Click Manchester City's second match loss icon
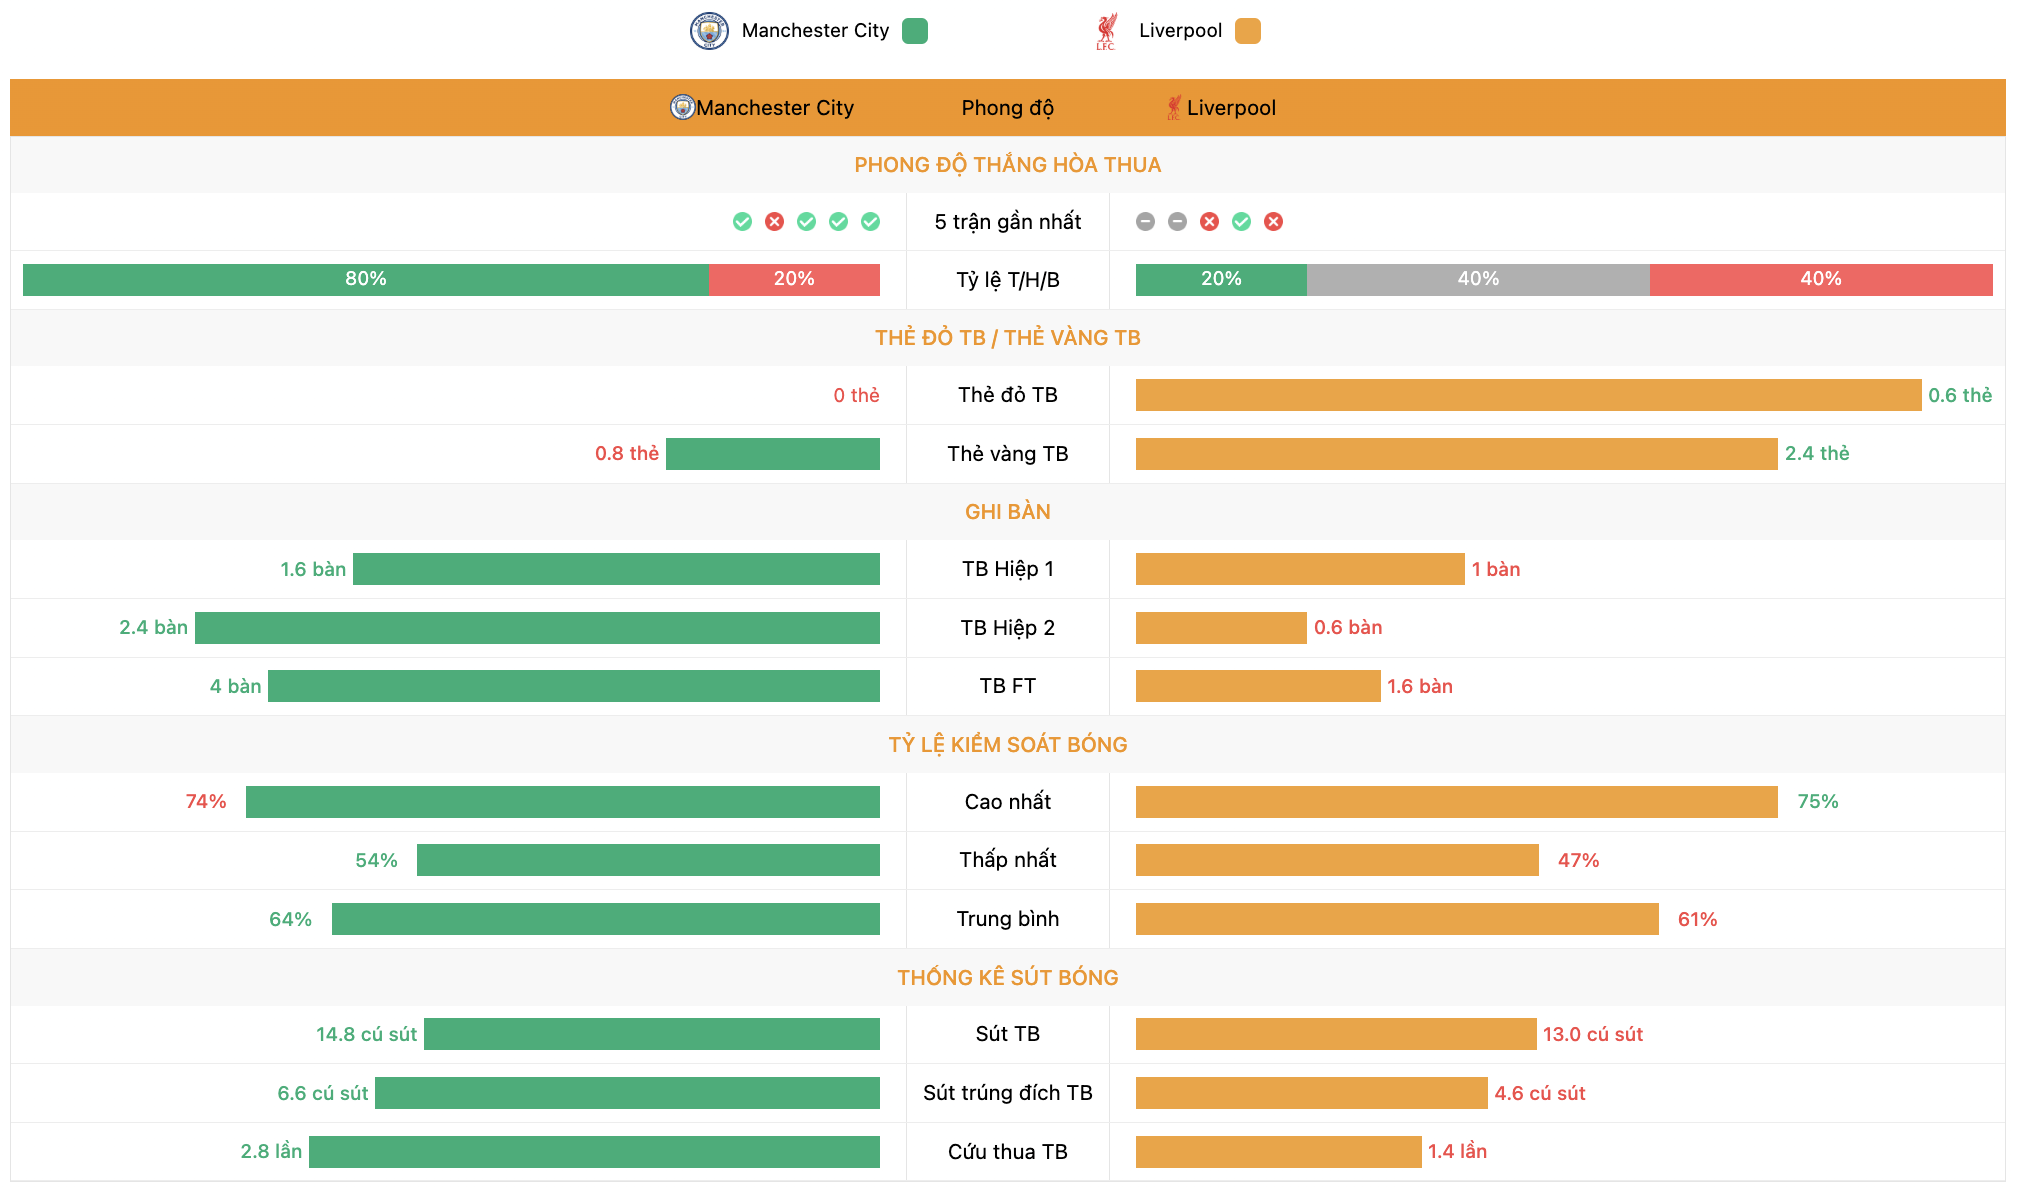This screenshot has width=2018, height=1192. (x=774, y=222)
